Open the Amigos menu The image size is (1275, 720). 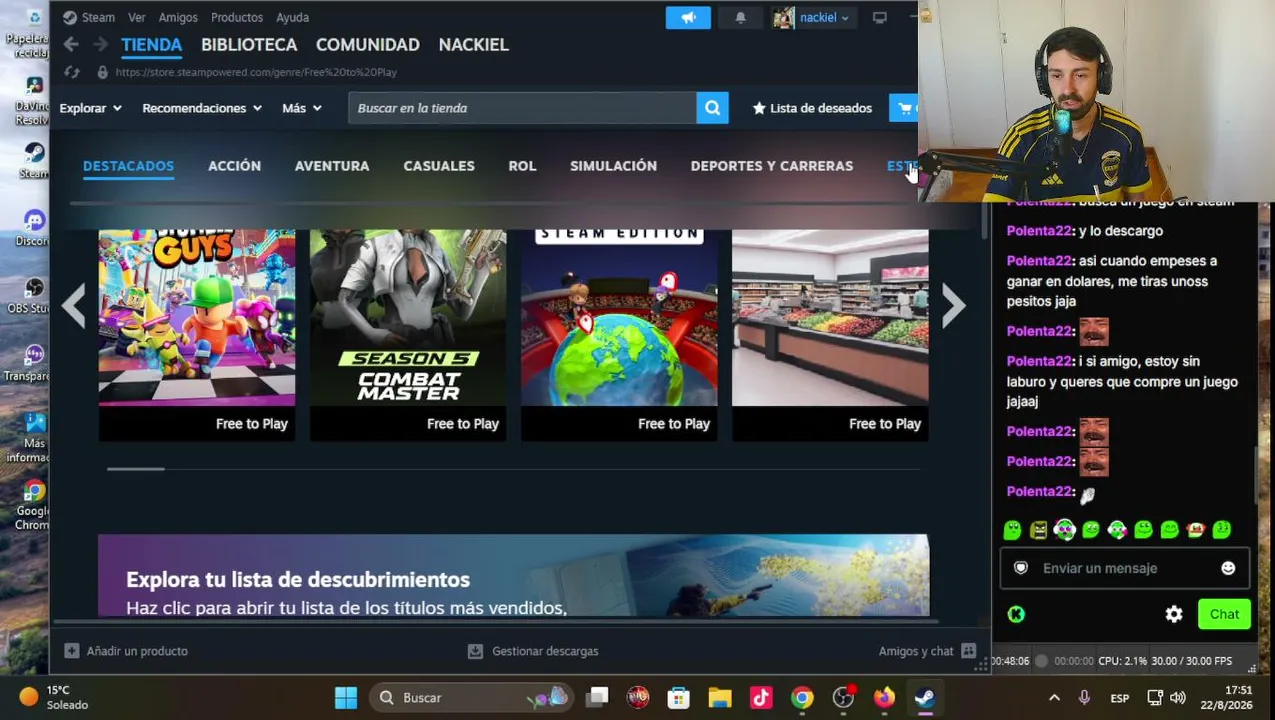(x=178, y=17)
